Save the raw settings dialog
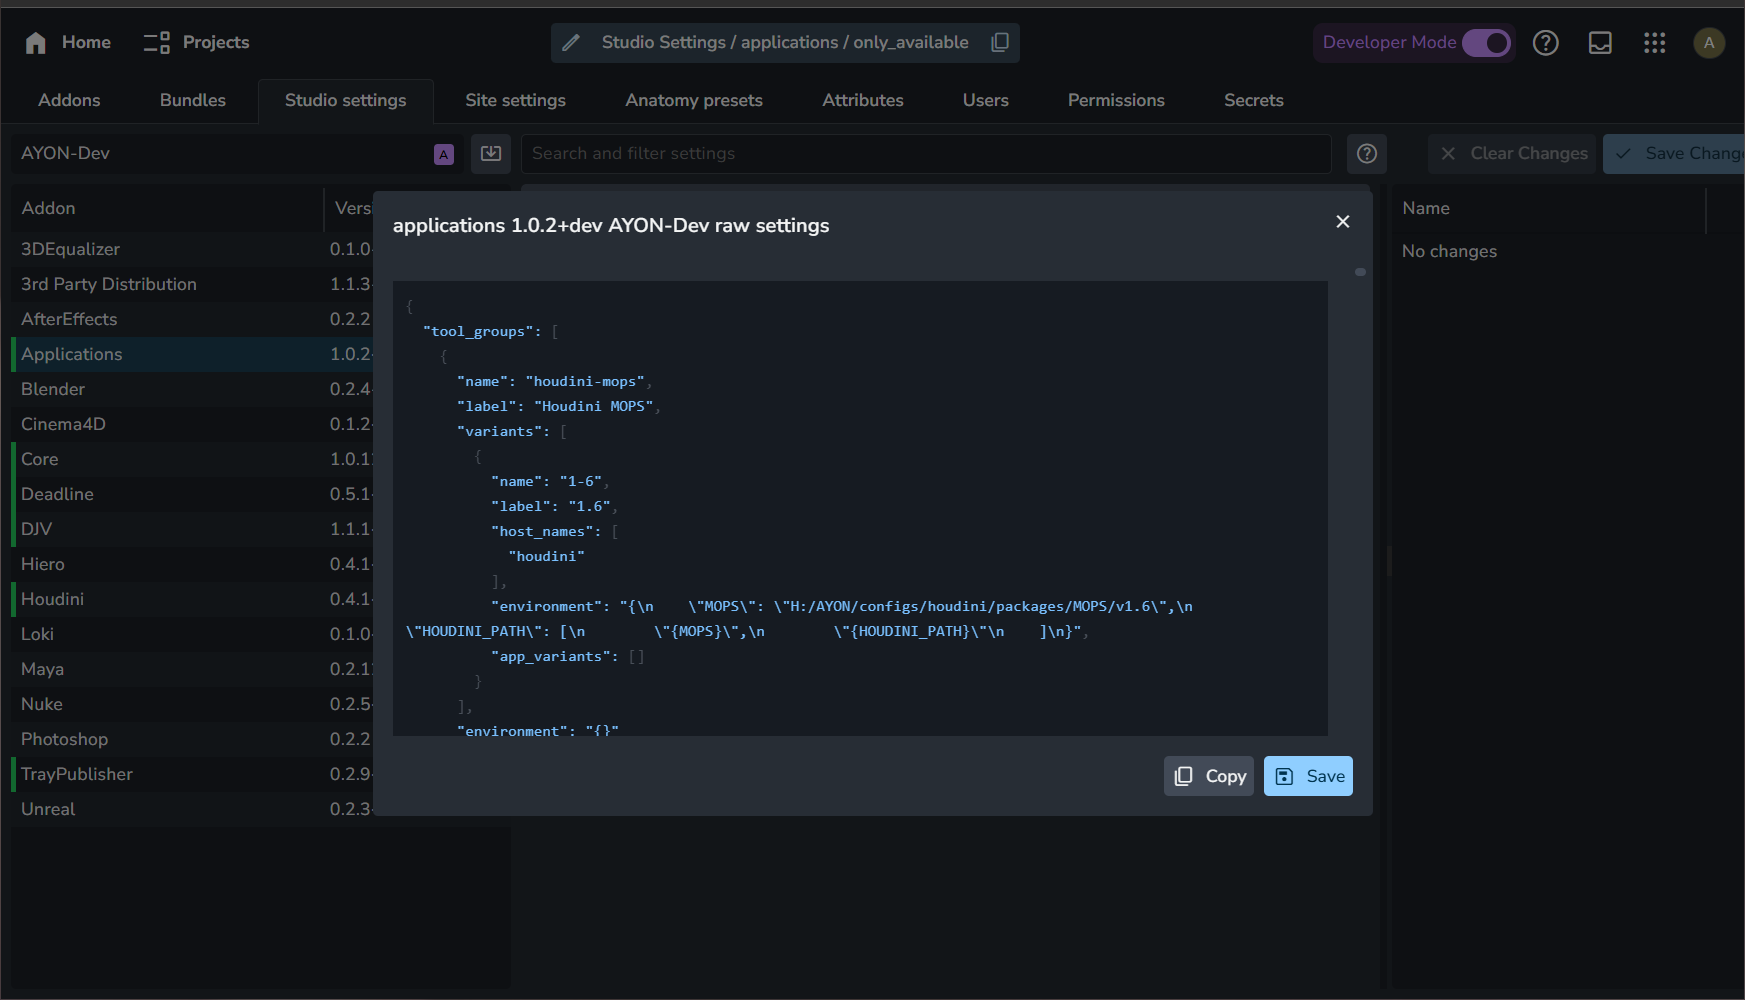The height and width of the screenshot is (1000, 1745). pos(1308,776)
